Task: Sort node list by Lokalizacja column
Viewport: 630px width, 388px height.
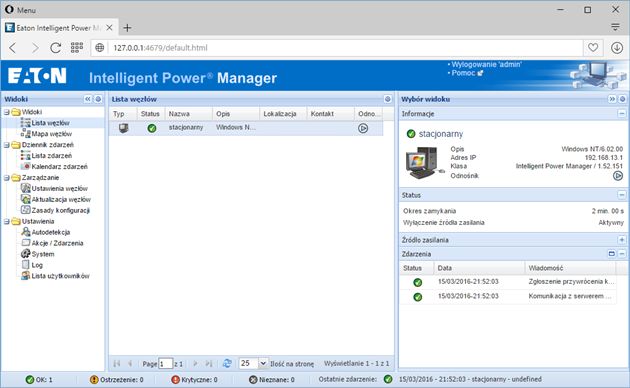Action: (x=283, y=114)
